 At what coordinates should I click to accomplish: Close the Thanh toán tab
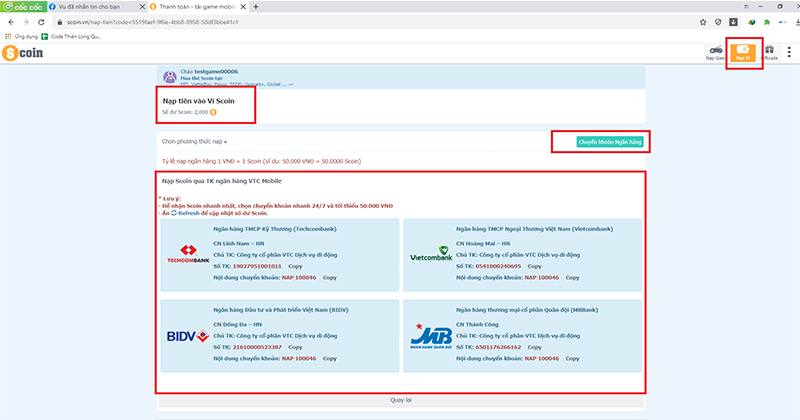pos(243,7)
